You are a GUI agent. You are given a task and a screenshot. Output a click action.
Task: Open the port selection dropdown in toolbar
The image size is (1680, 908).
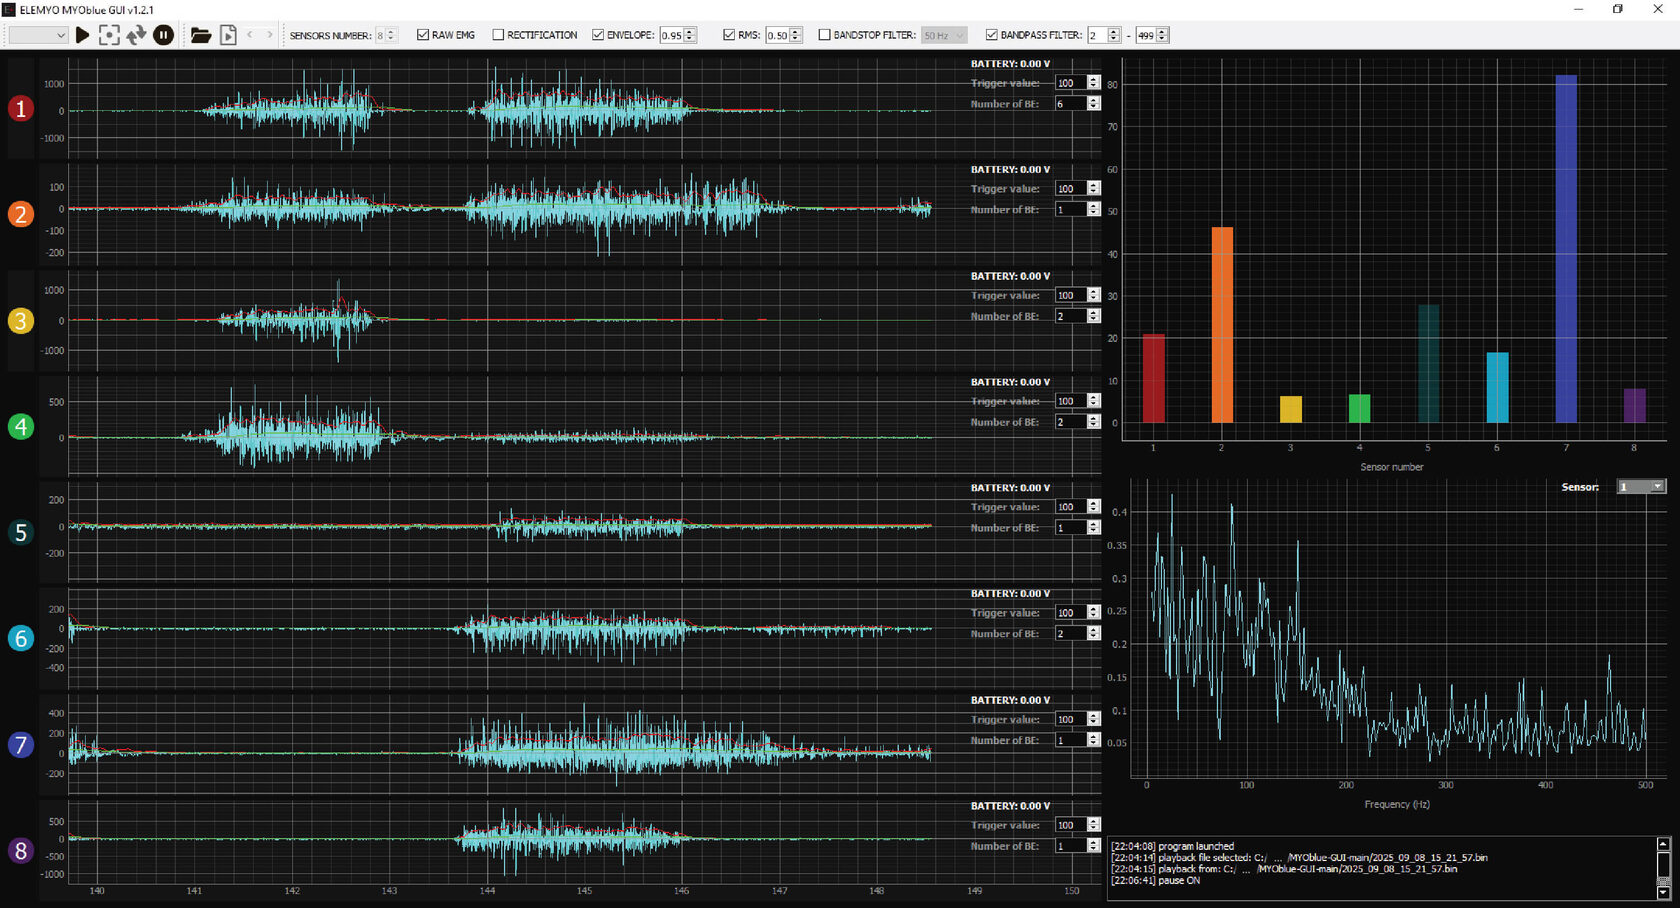(x=38, y=35)
